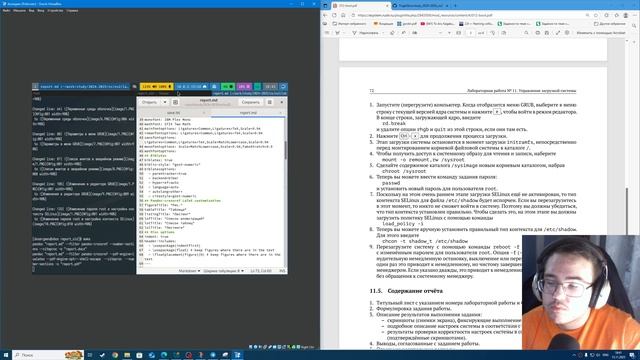This screenshot has height=360, width=640.
Task: Toggle the PDF table of contents sidebar
Action: coord(327,33)
